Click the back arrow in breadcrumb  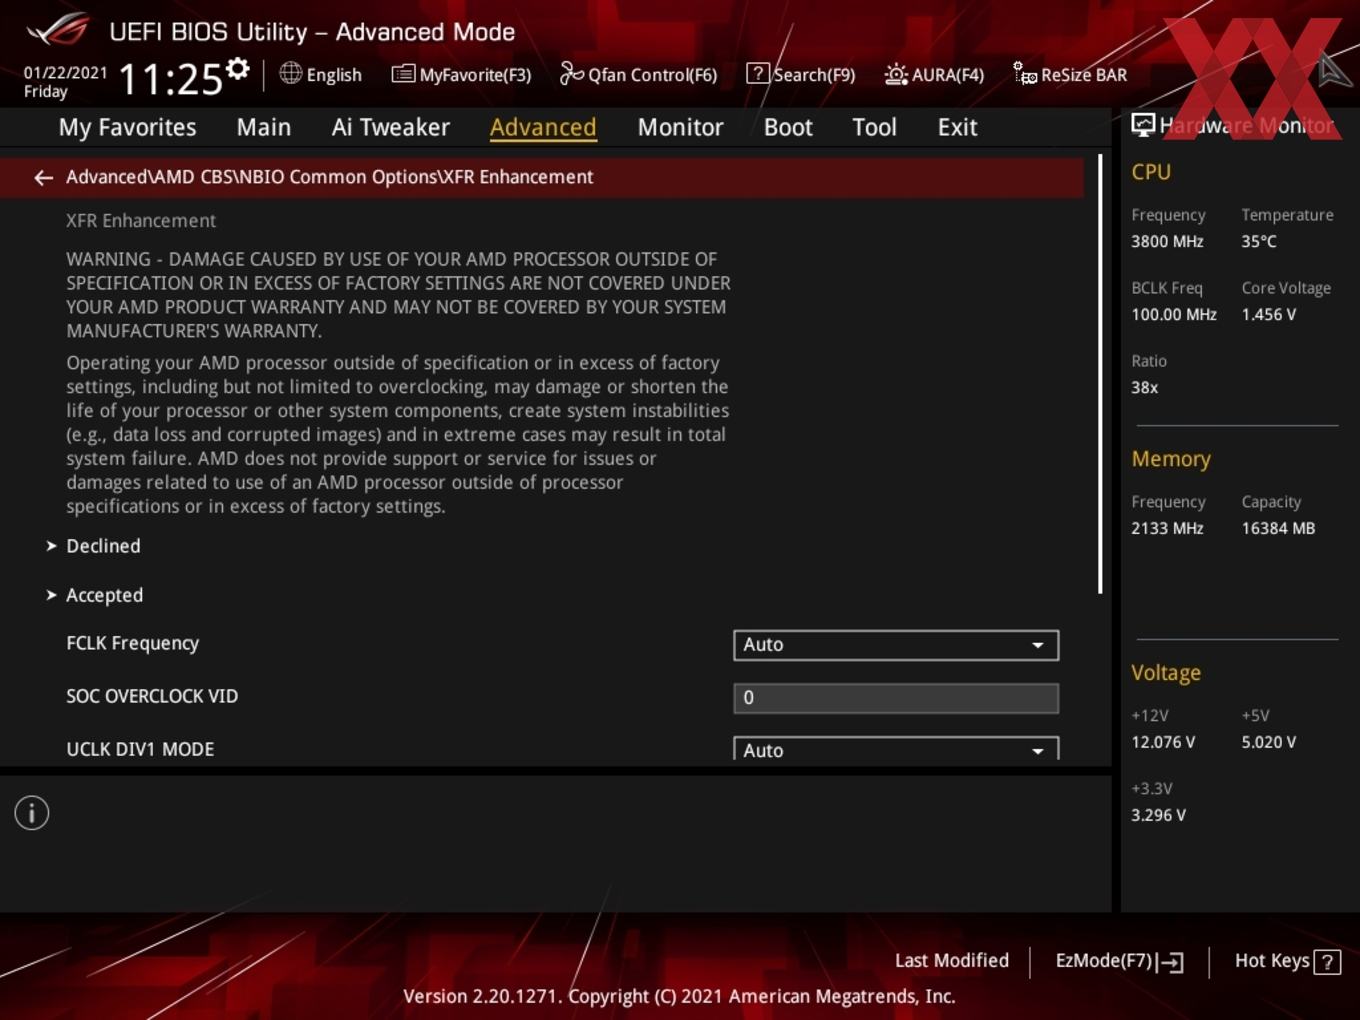click(x=43, y=177)
